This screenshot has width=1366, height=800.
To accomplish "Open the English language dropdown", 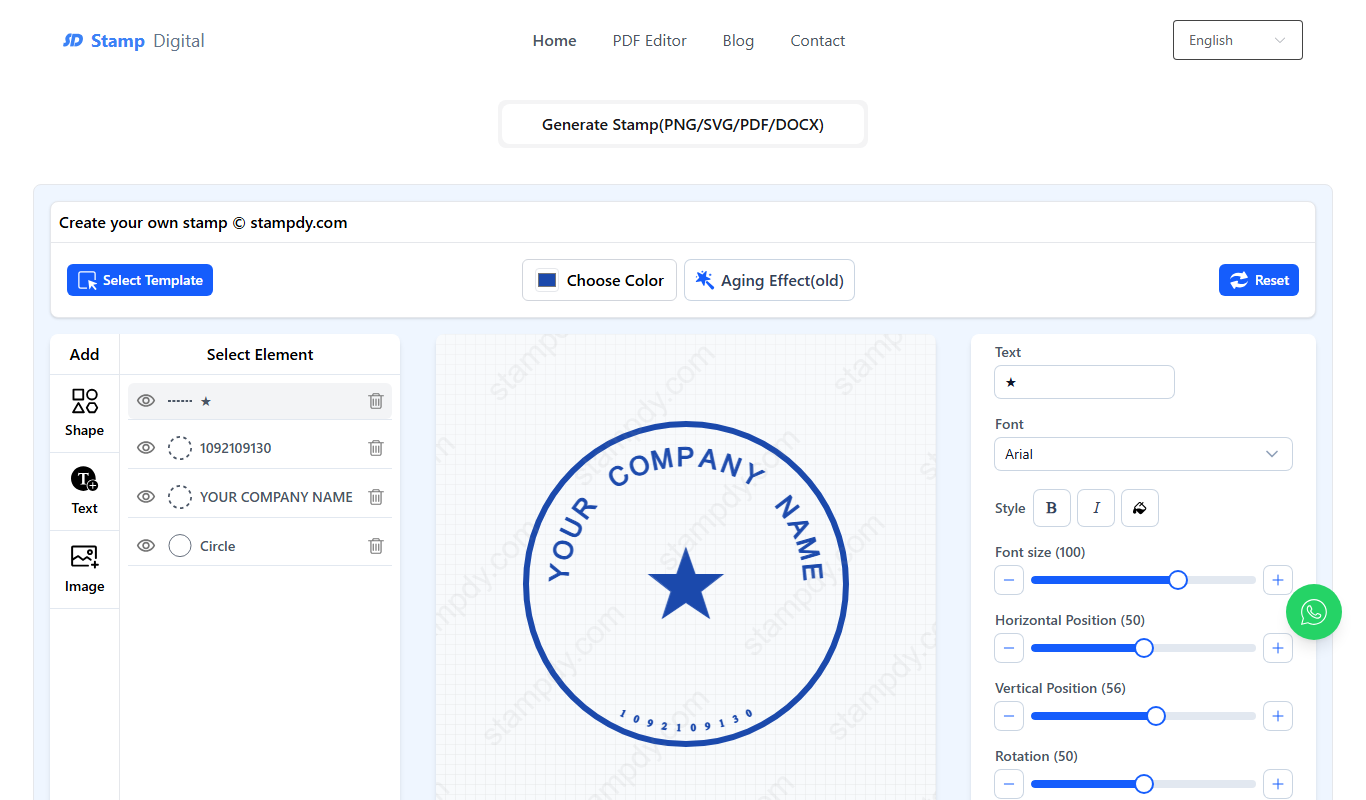I will pyautogui.click(x=1238, y=40).
